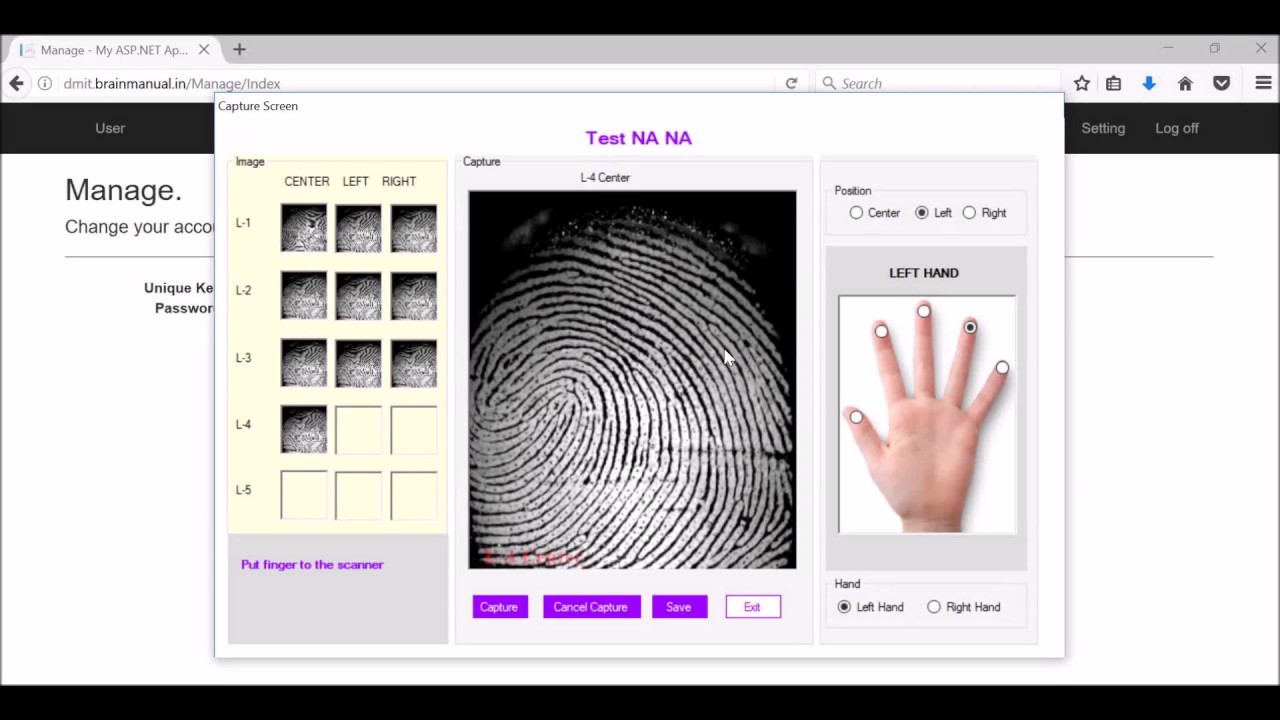Viewport: 1280px width, 720px height.
Task: Open the L-1 Center fingerprint thumbnail
Action: pos(304,228)
